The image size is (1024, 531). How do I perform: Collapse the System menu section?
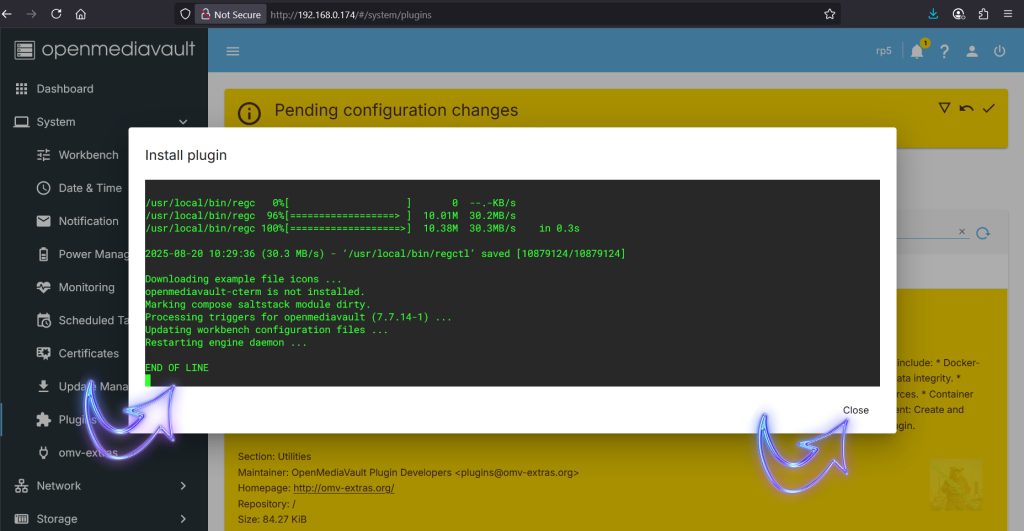(x=183, y=122)
